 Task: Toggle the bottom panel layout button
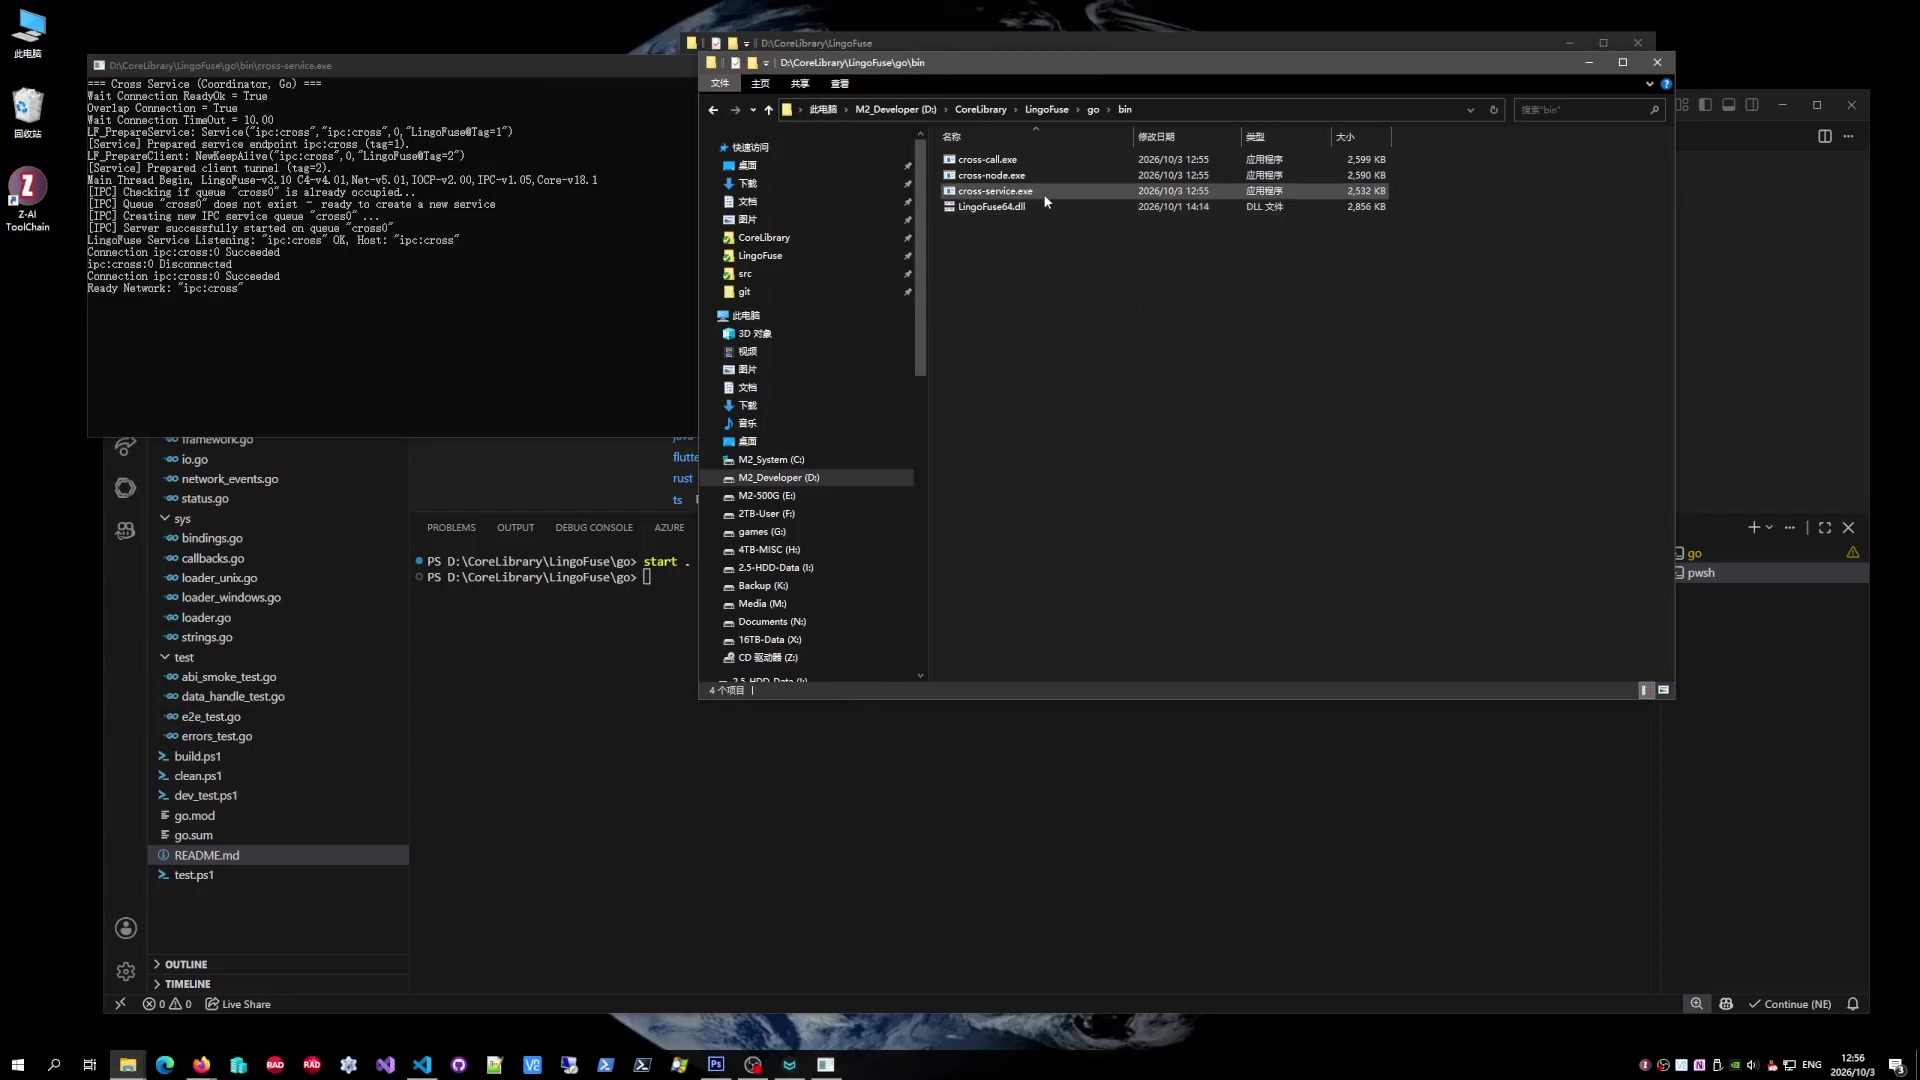point(1728,105)
